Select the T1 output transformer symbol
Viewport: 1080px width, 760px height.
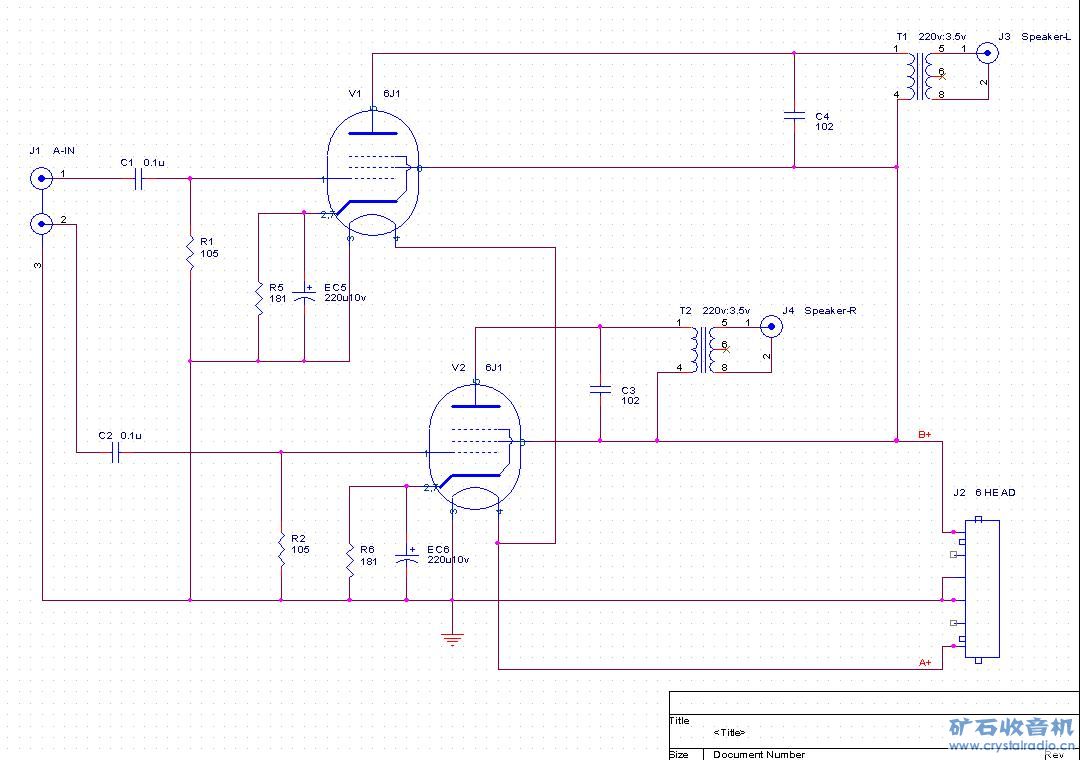click(x=920, y=76)
